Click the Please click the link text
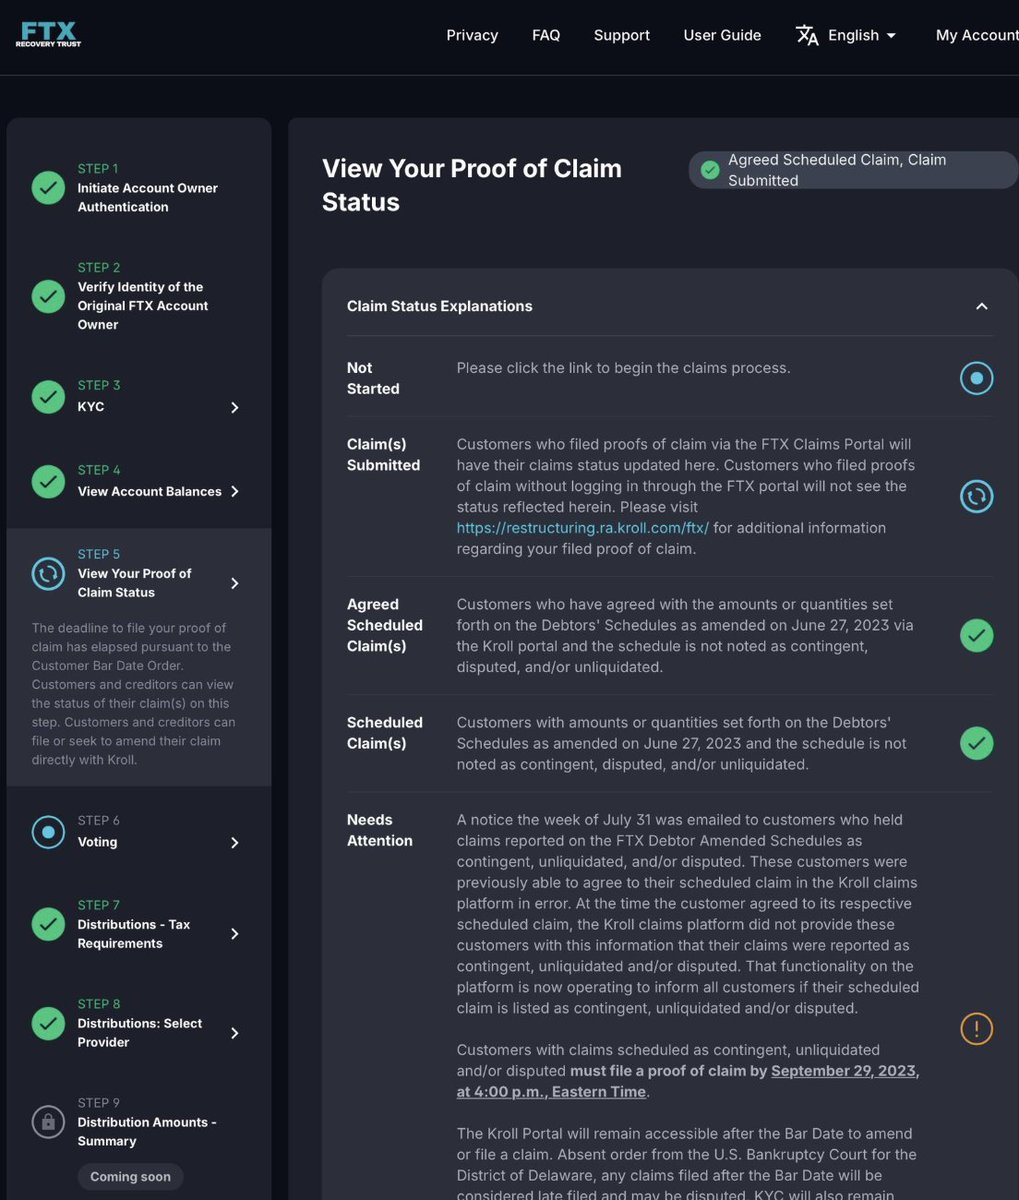 [x=624, y=368]
